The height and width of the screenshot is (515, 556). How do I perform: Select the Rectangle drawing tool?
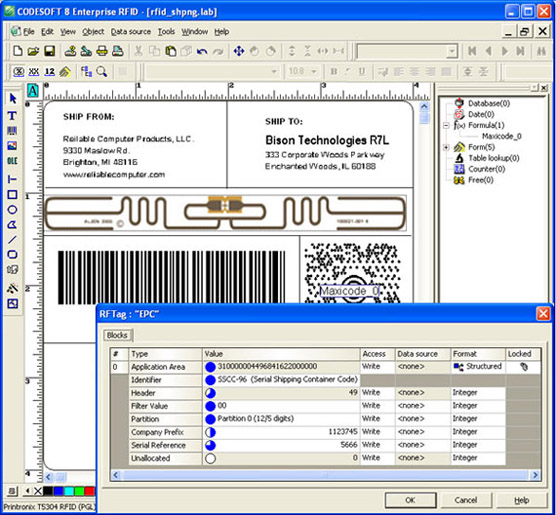point(12,194)
